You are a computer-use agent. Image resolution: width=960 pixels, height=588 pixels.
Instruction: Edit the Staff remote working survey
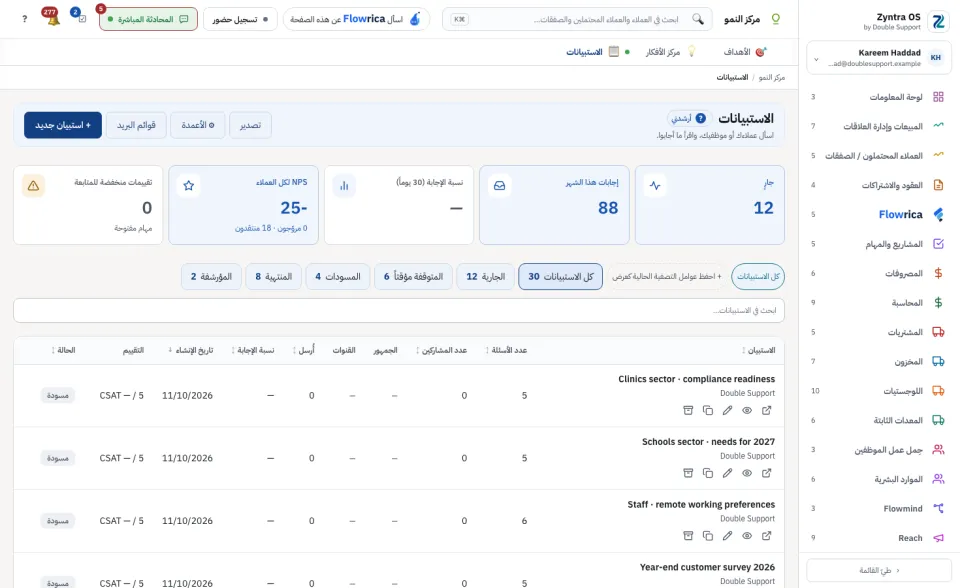[727, 535]
